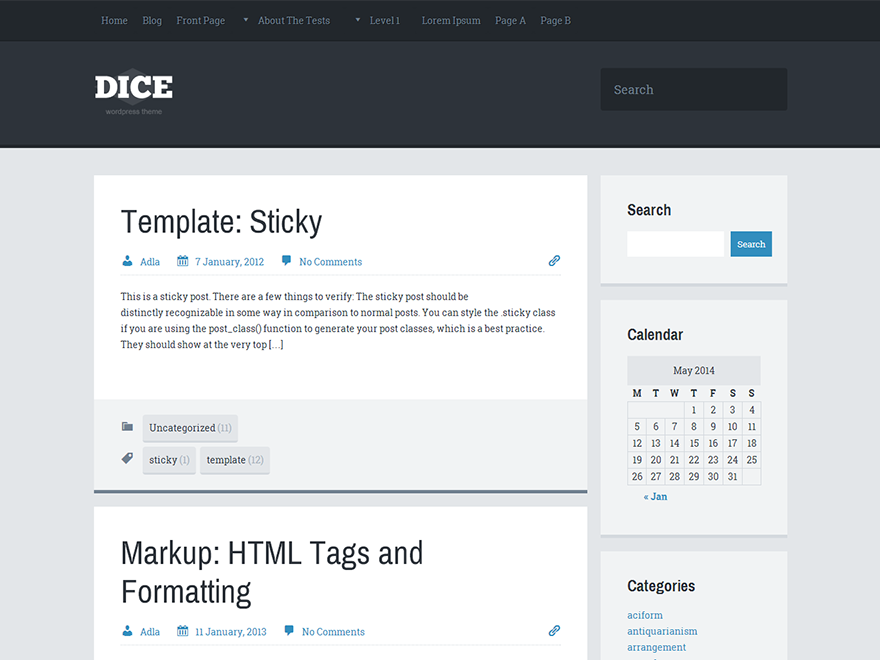Click inside the sidebar search field
The image size is (880, 660).
tap(674, 243)
